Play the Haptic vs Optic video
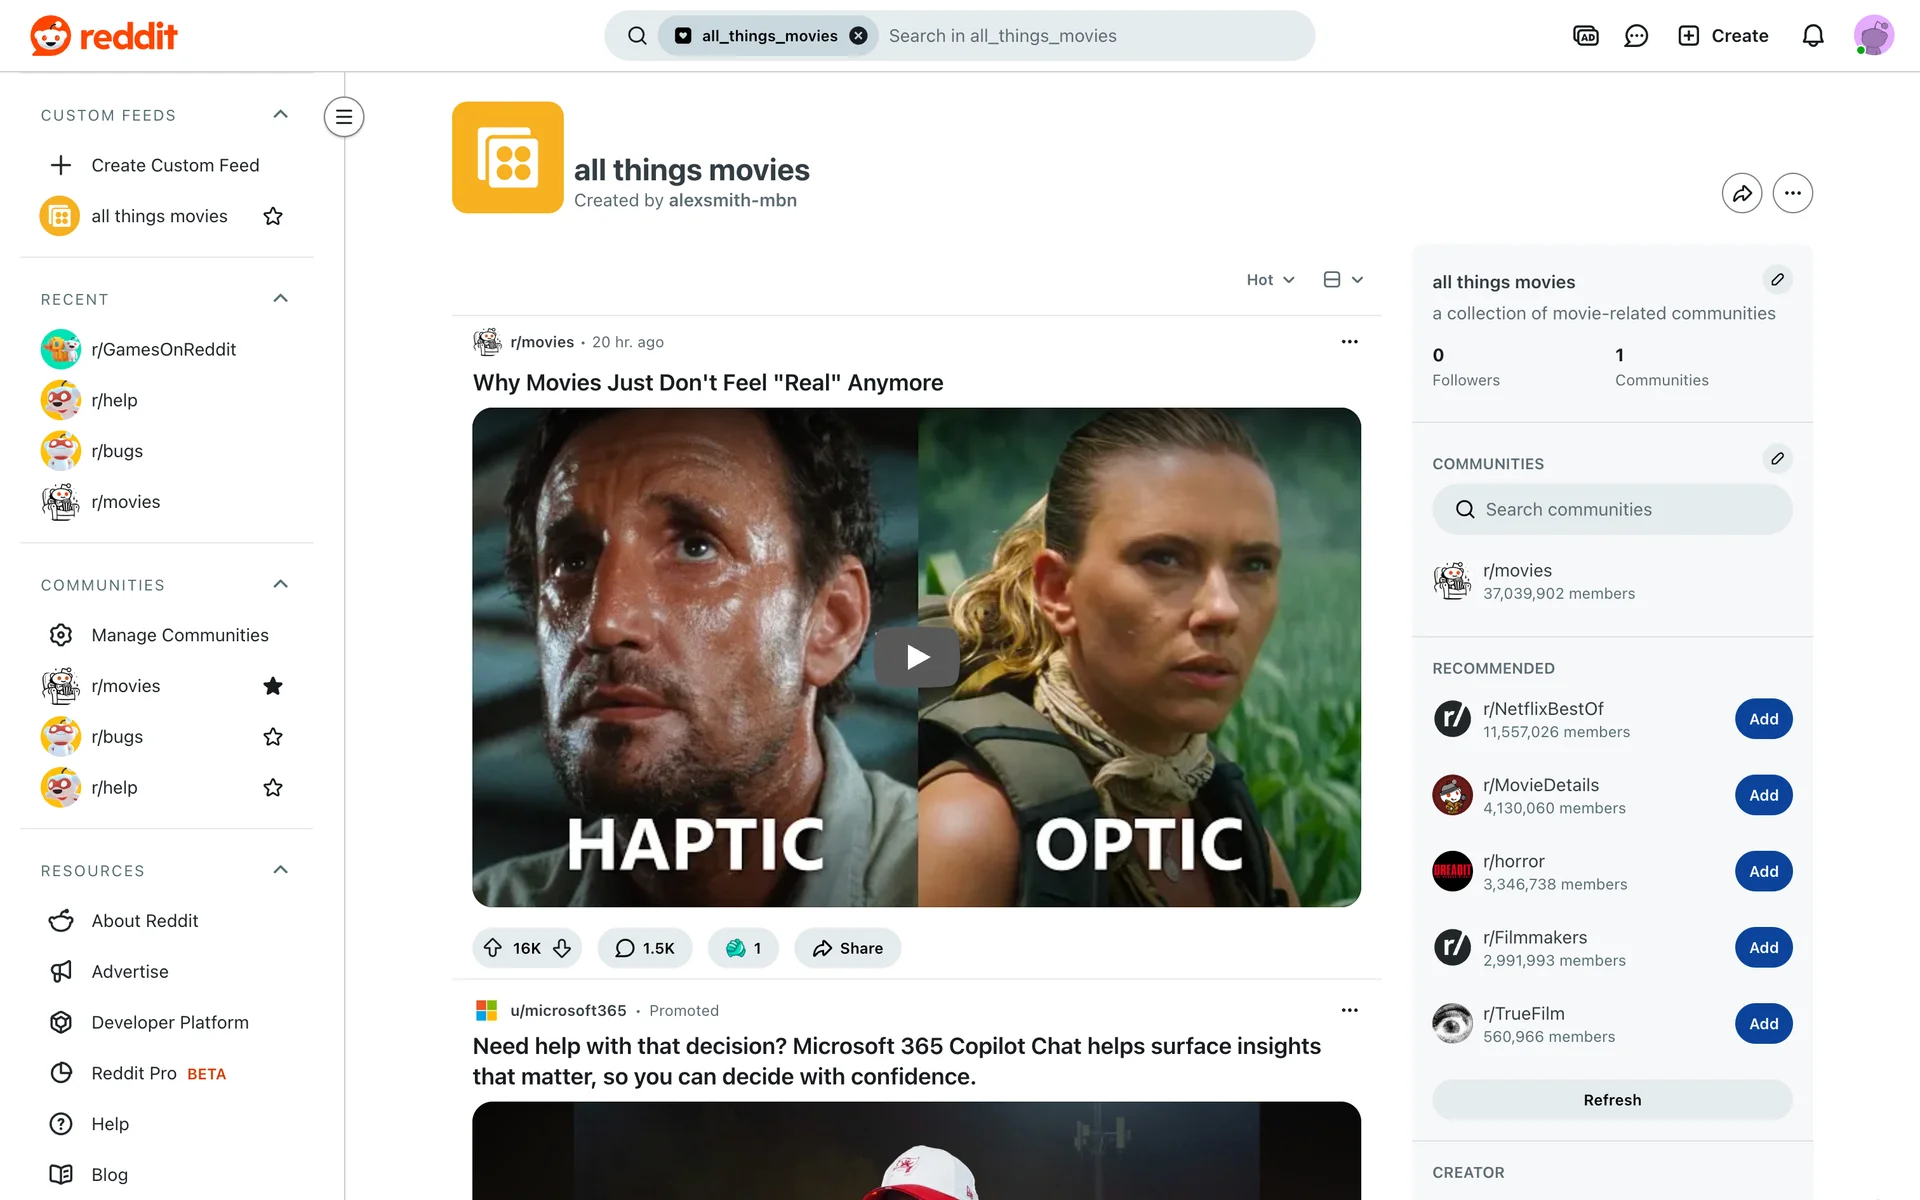The width and height of the screenshot is (1920, 1200). [916, 657]
